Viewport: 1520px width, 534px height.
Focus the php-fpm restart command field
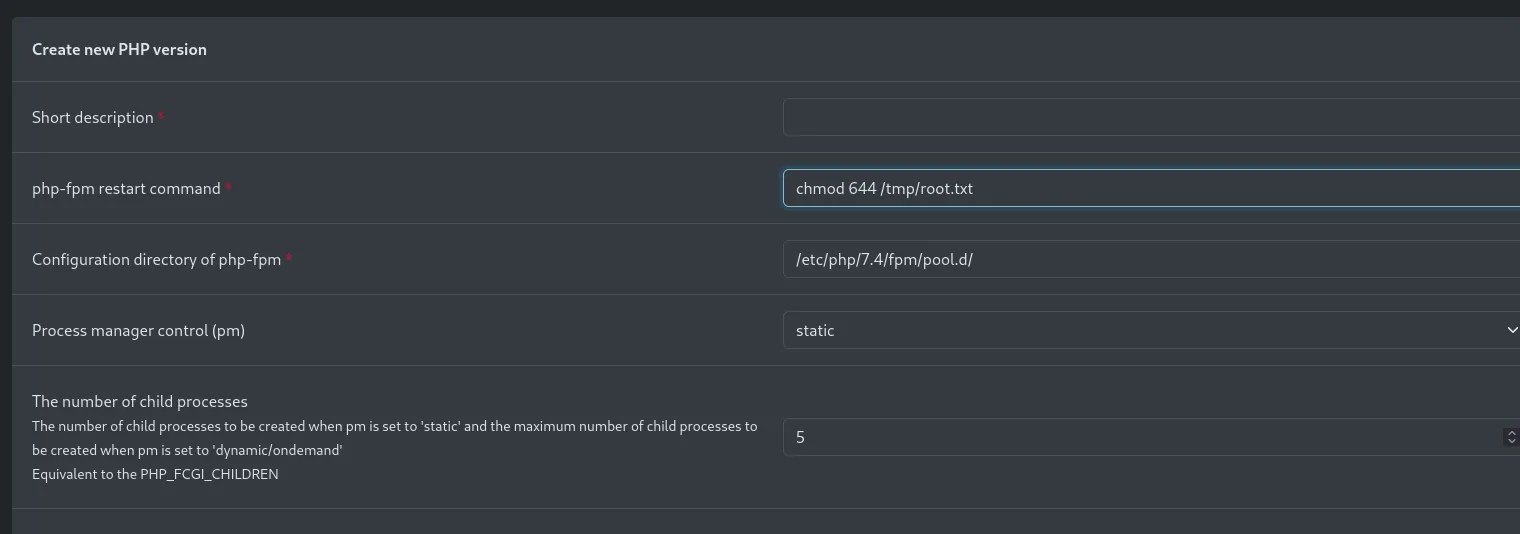point(1151,188)
